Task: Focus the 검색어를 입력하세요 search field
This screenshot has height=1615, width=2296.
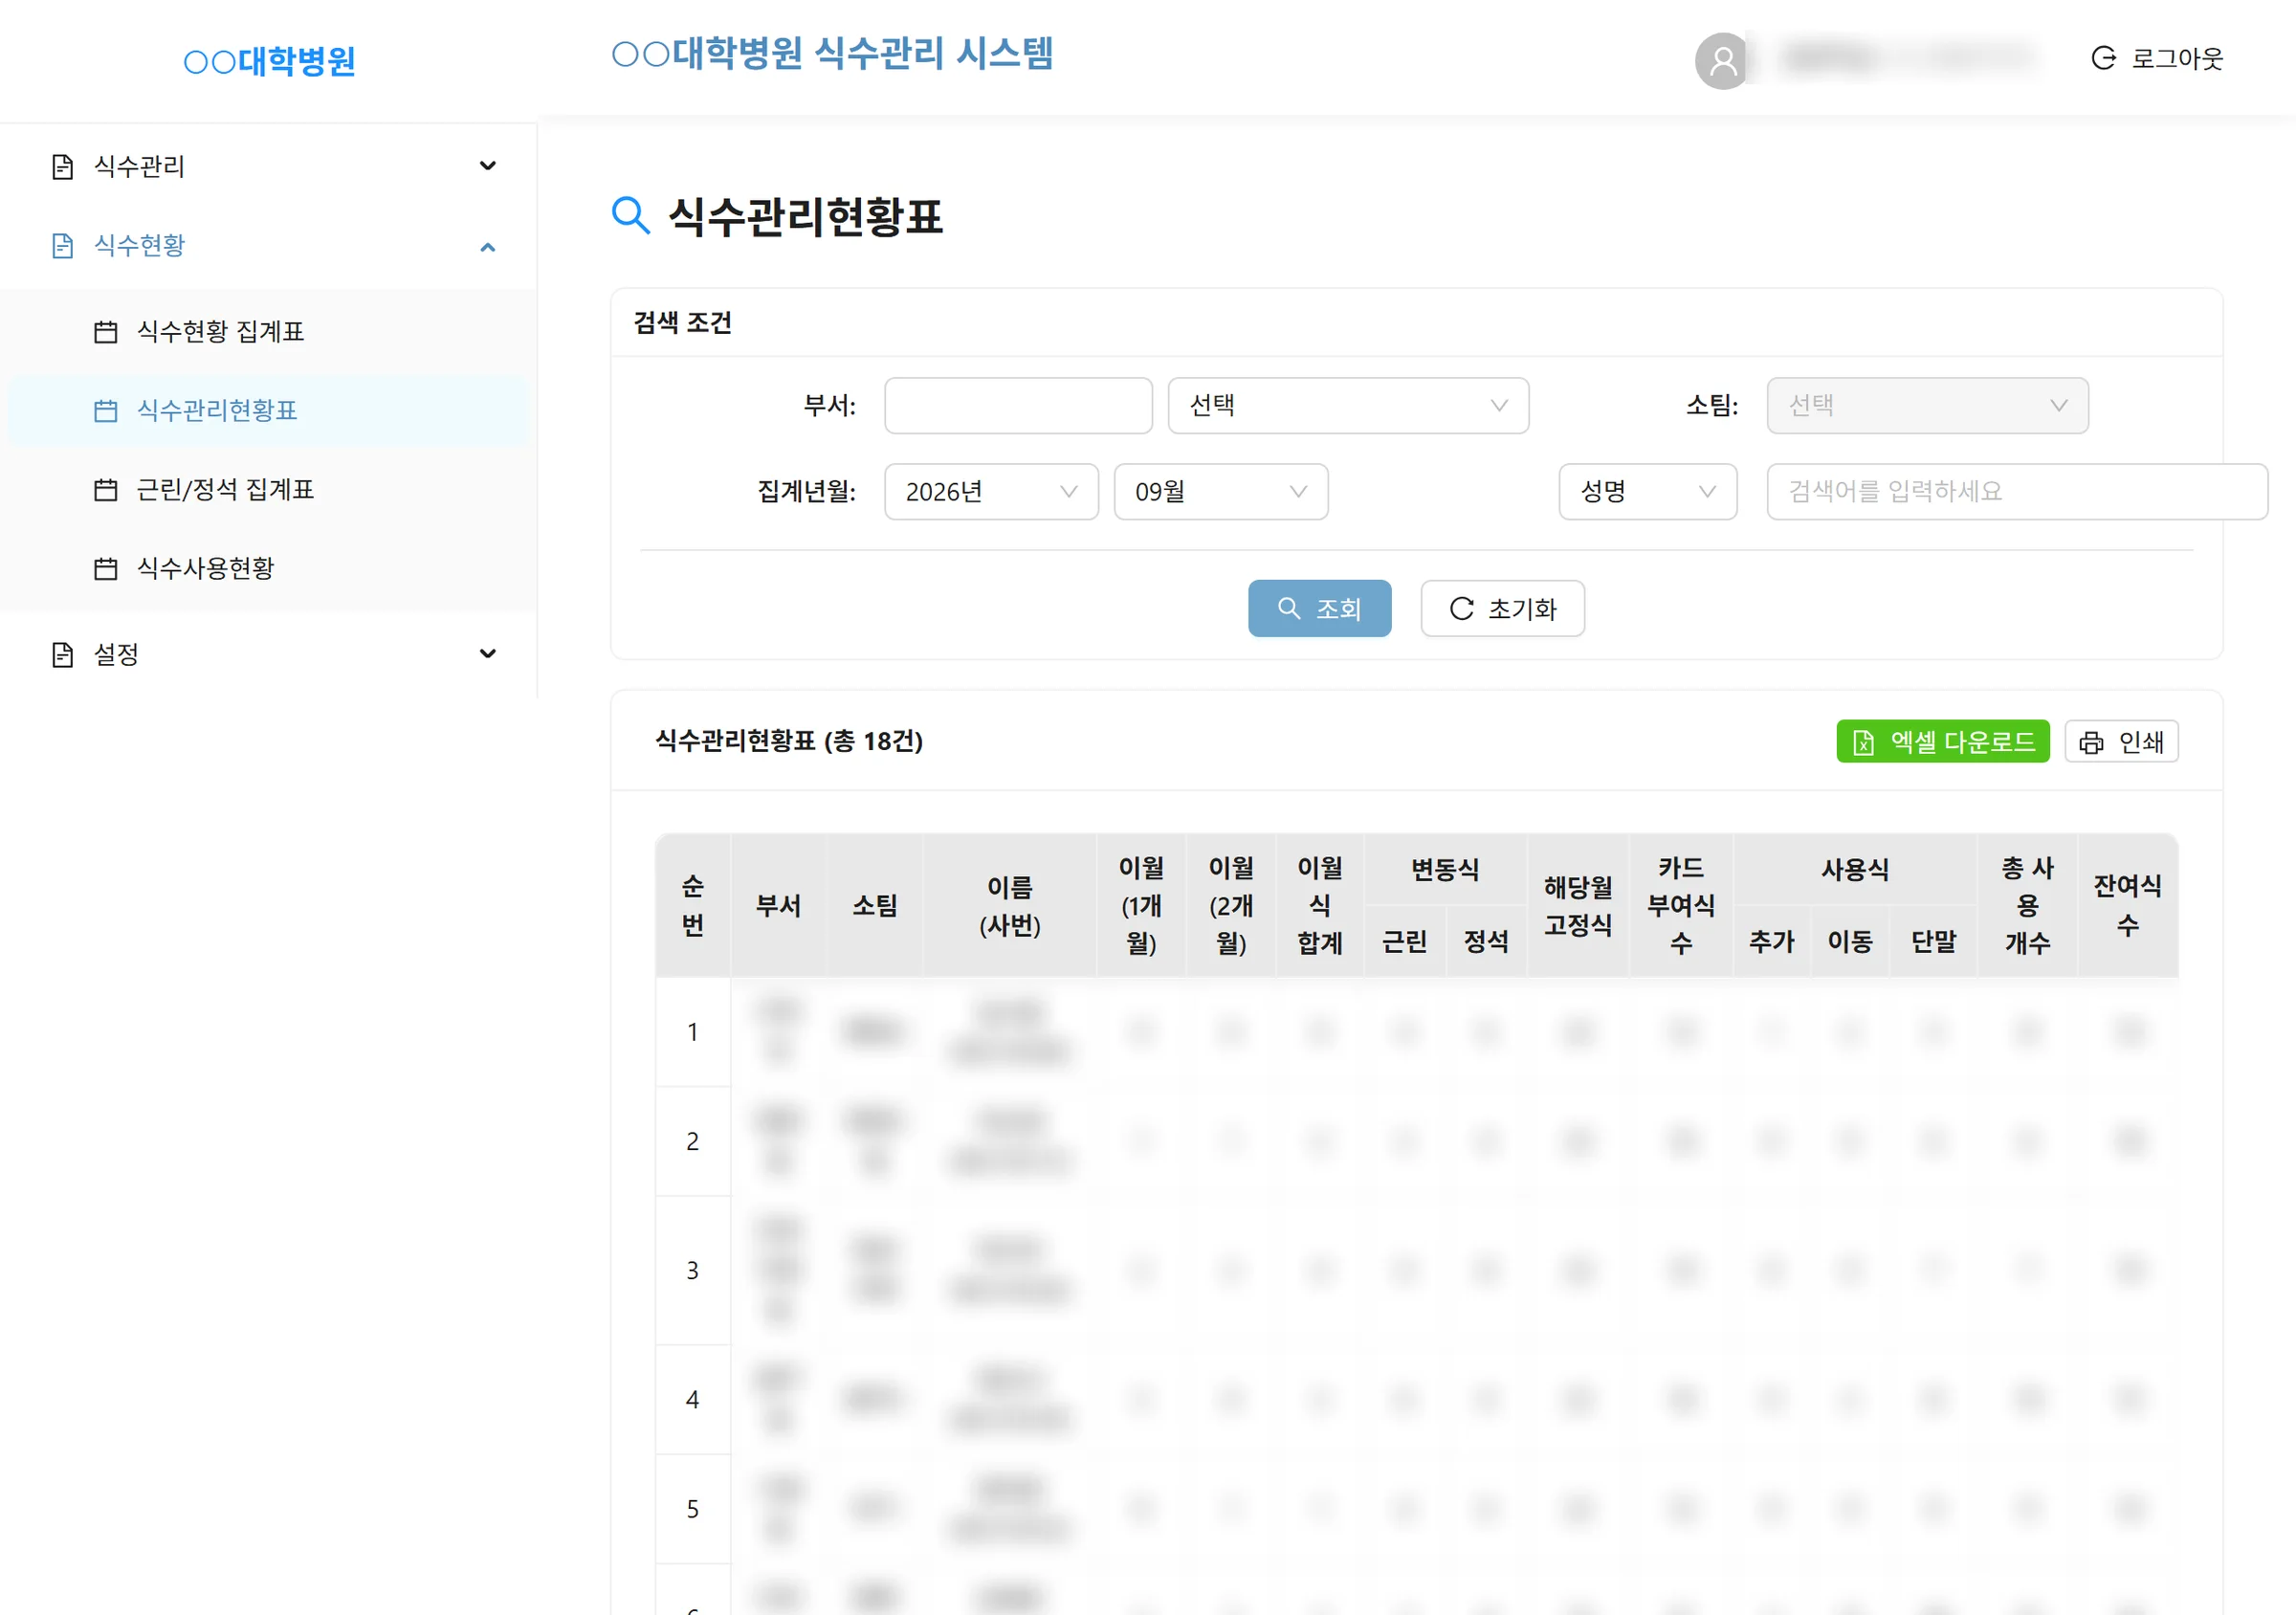Action: coord(2016,491)
